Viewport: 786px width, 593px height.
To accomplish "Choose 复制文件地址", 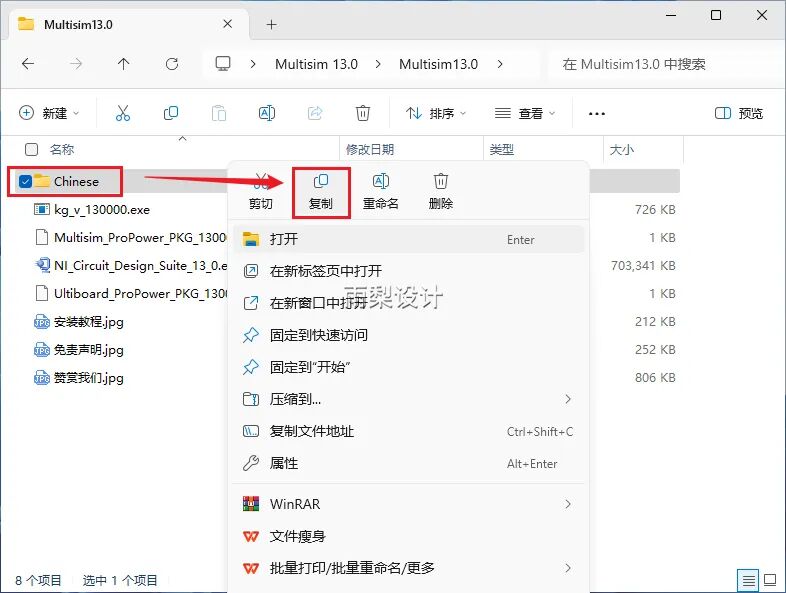I will [409, 432].
